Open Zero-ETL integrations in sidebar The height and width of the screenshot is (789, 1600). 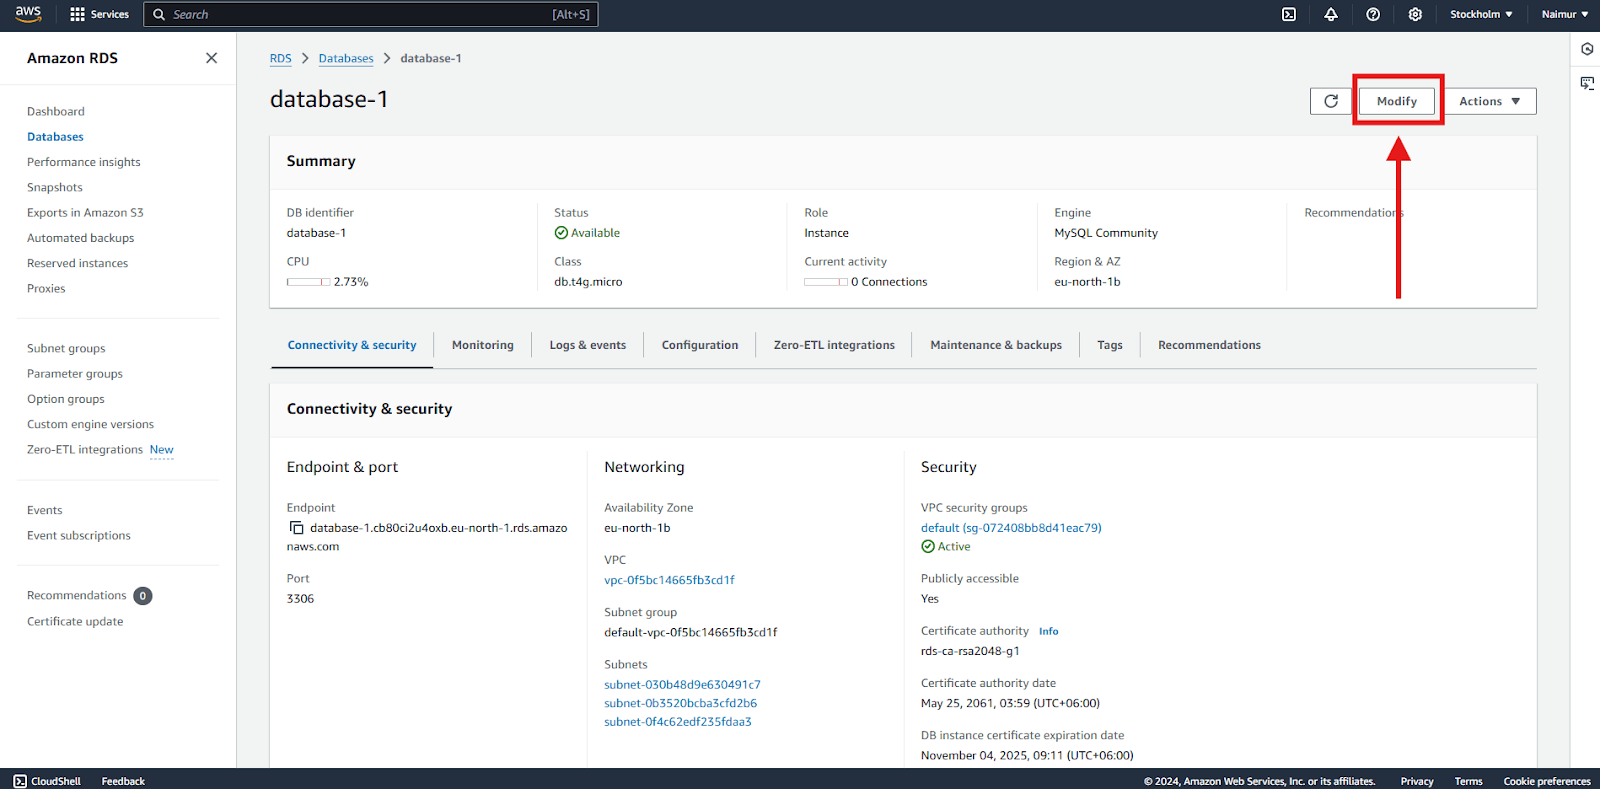(85, 450)
